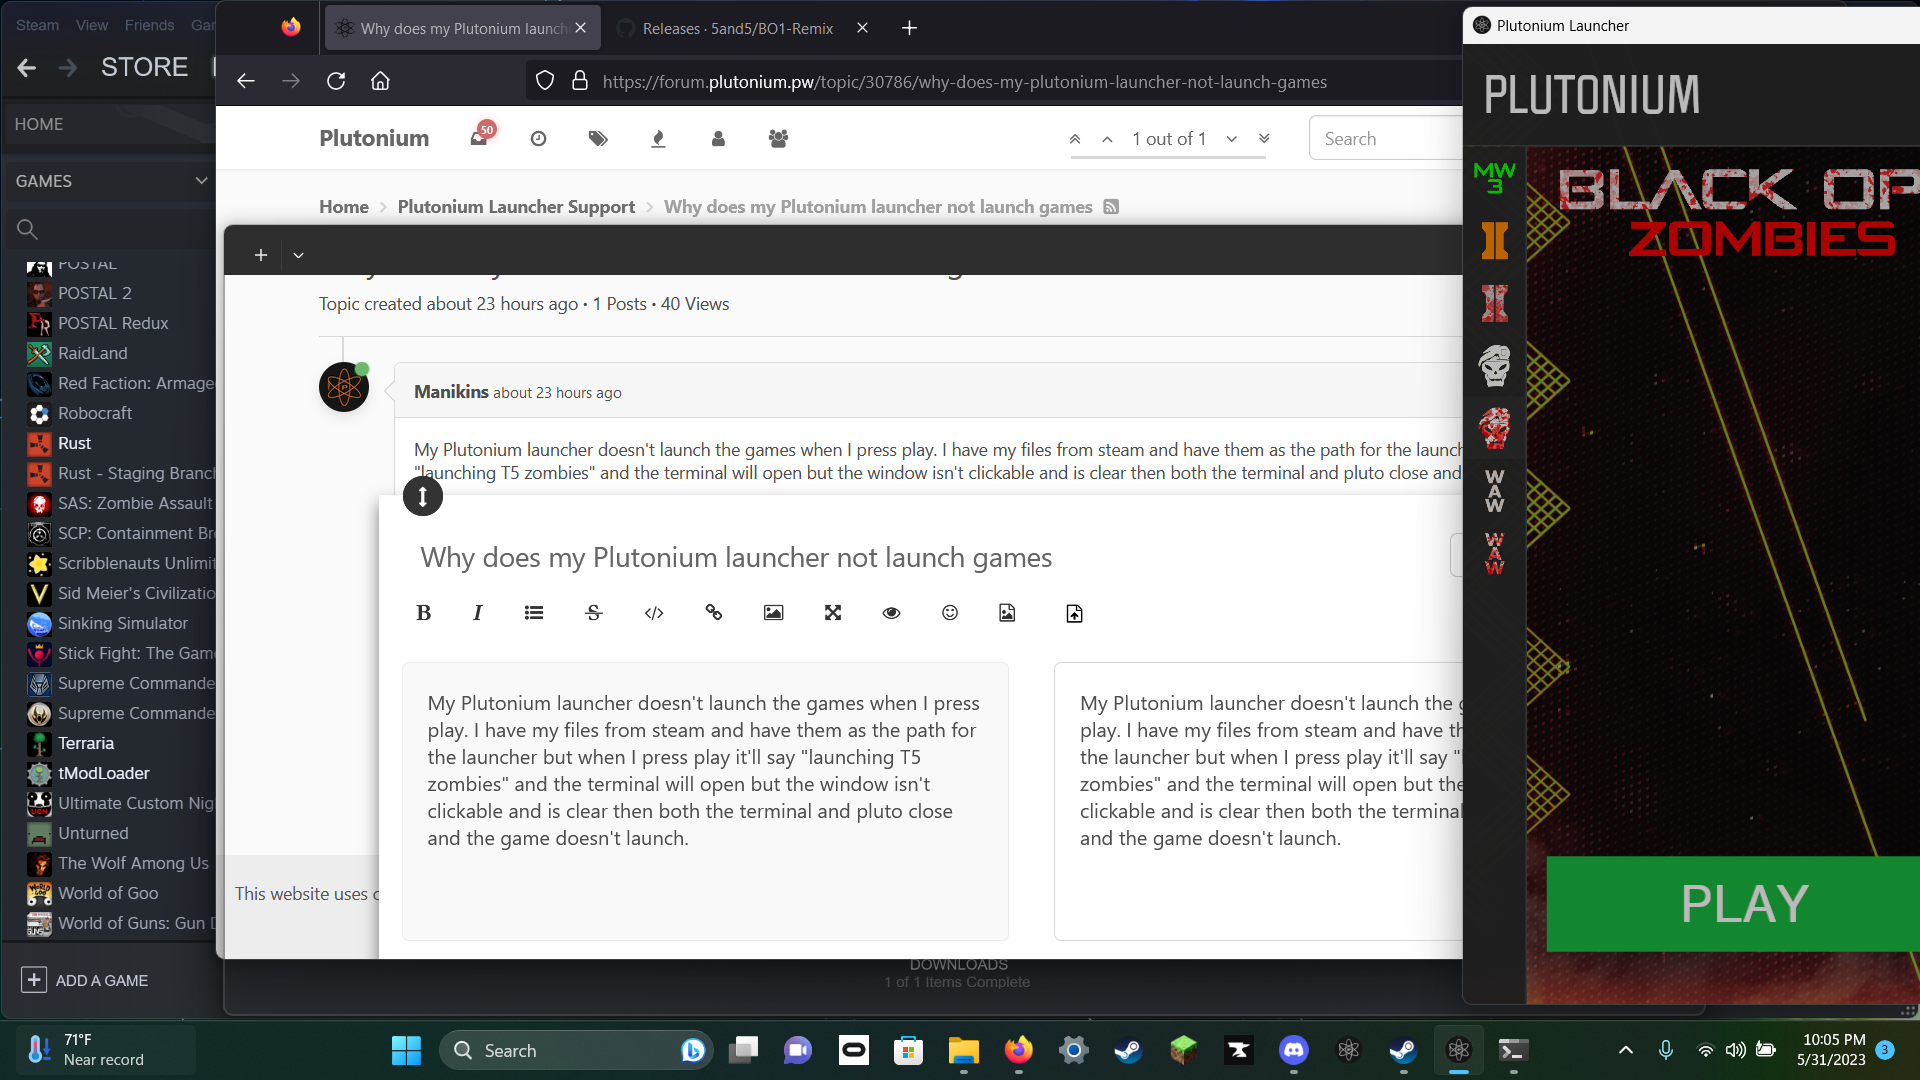
Task: Toggle preview eye icon in composer
Action: (x=892, y=613)
